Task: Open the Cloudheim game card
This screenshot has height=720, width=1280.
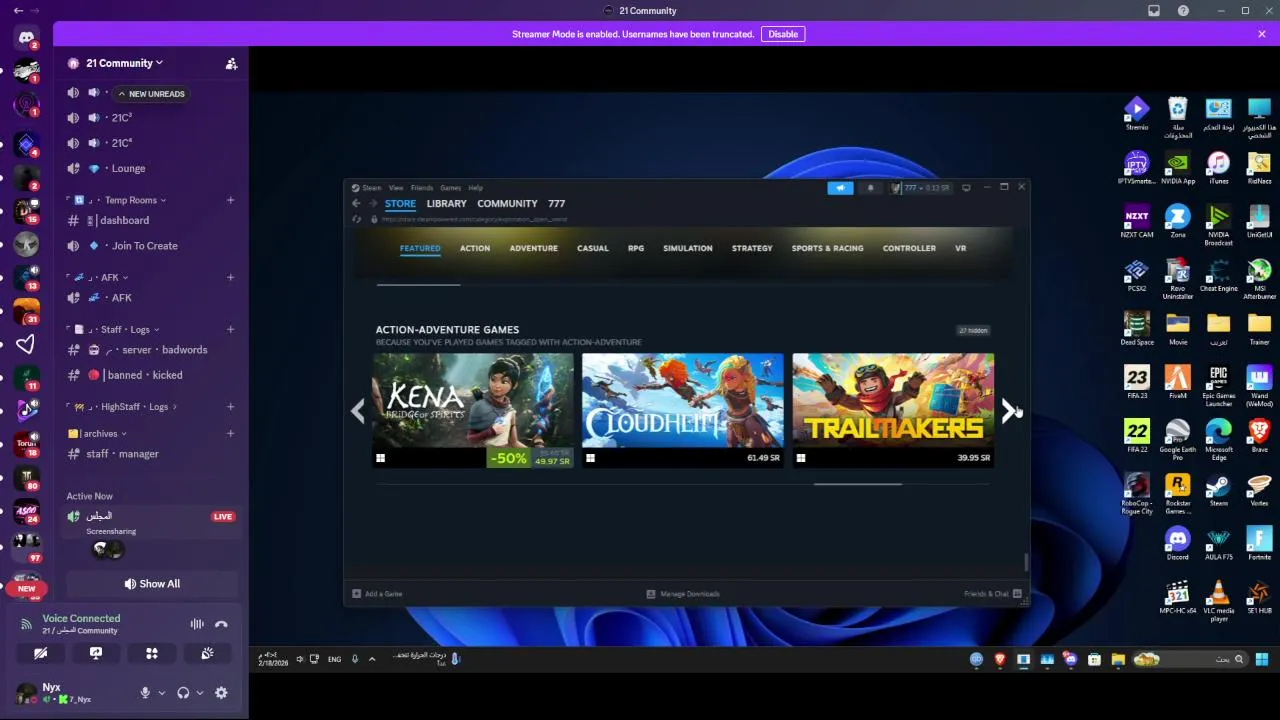Action: point(683,410)
